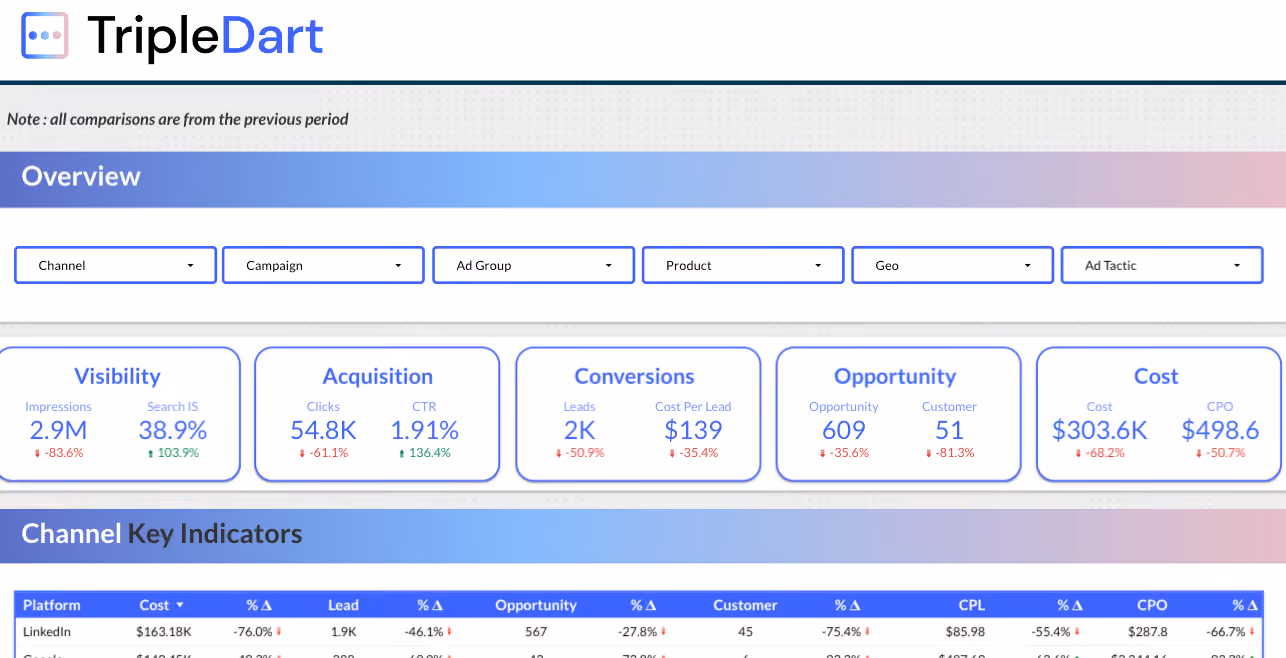Click the 567 opportunity value
The width and height of the screenshot is (1286, 658).
536,632
